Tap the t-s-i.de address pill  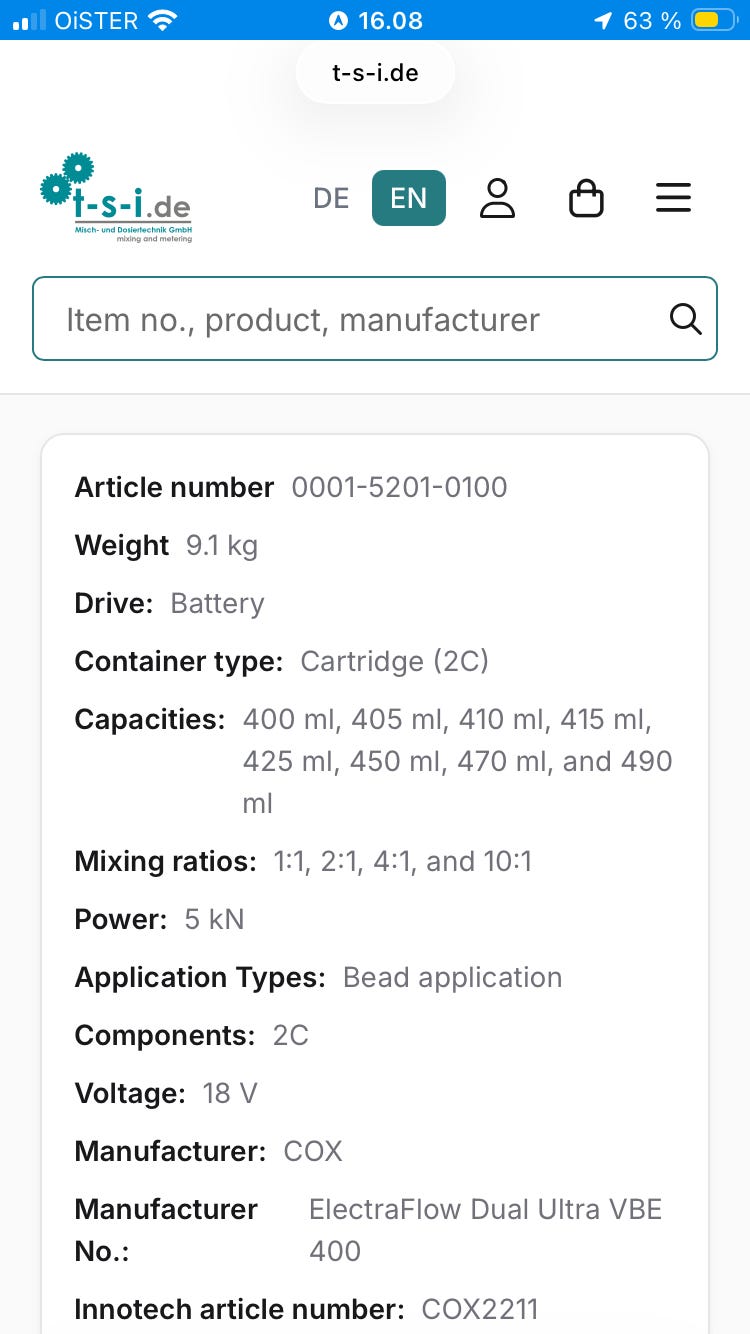(375, 73)
